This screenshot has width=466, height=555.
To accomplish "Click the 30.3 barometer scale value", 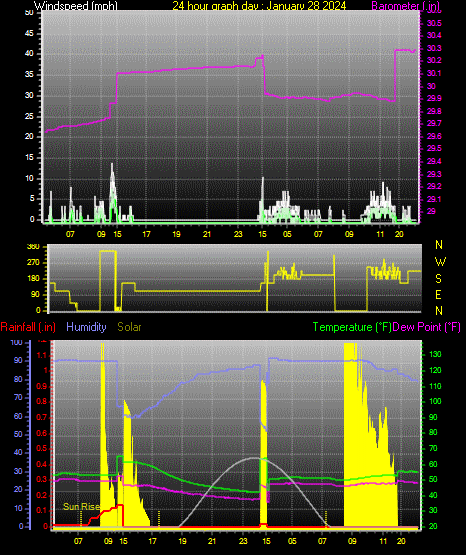I will pyautogui.click(x=434, y=48).
